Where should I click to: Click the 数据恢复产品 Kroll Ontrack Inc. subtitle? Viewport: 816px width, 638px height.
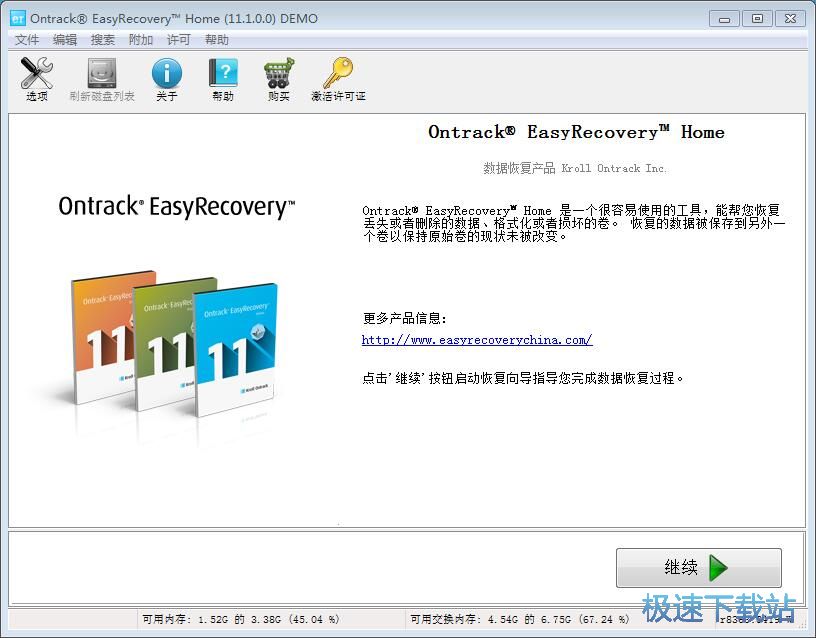(575, 168)
